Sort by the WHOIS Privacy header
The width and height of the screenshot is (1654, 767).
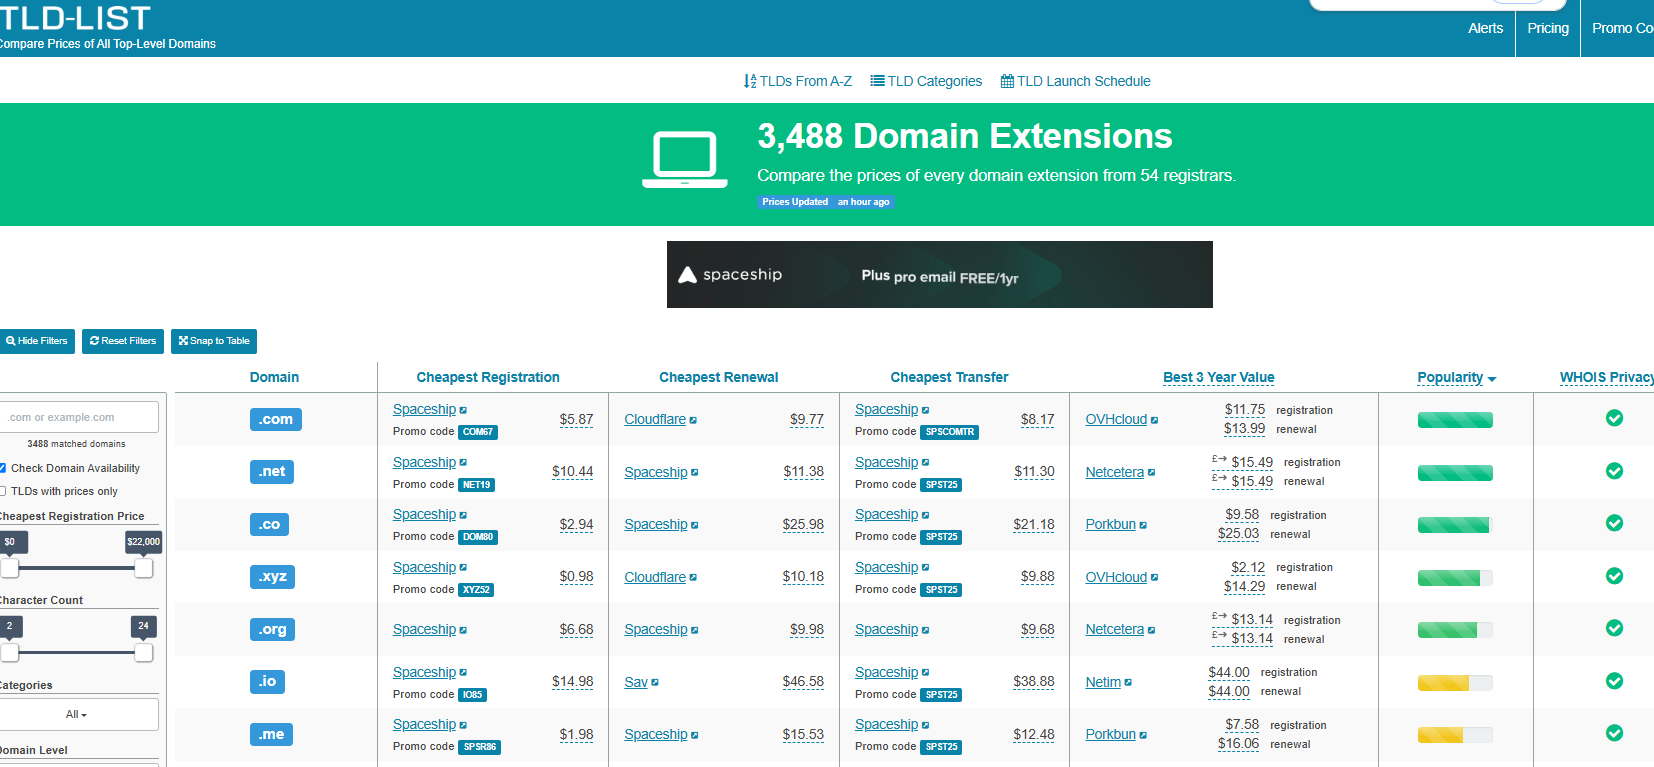1607,377
